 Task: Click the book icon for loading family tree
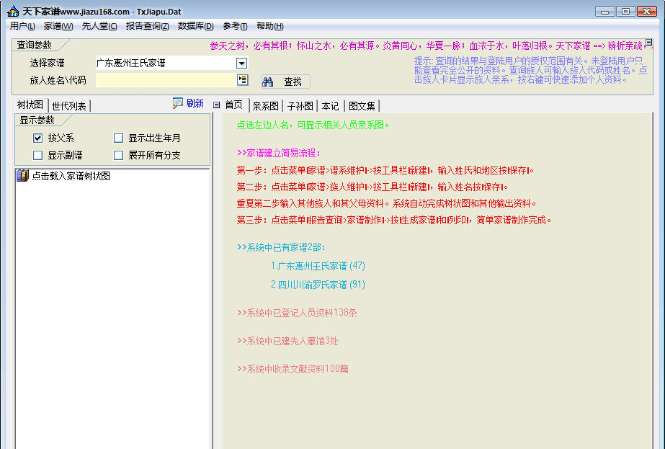click(x=22, y=175)
